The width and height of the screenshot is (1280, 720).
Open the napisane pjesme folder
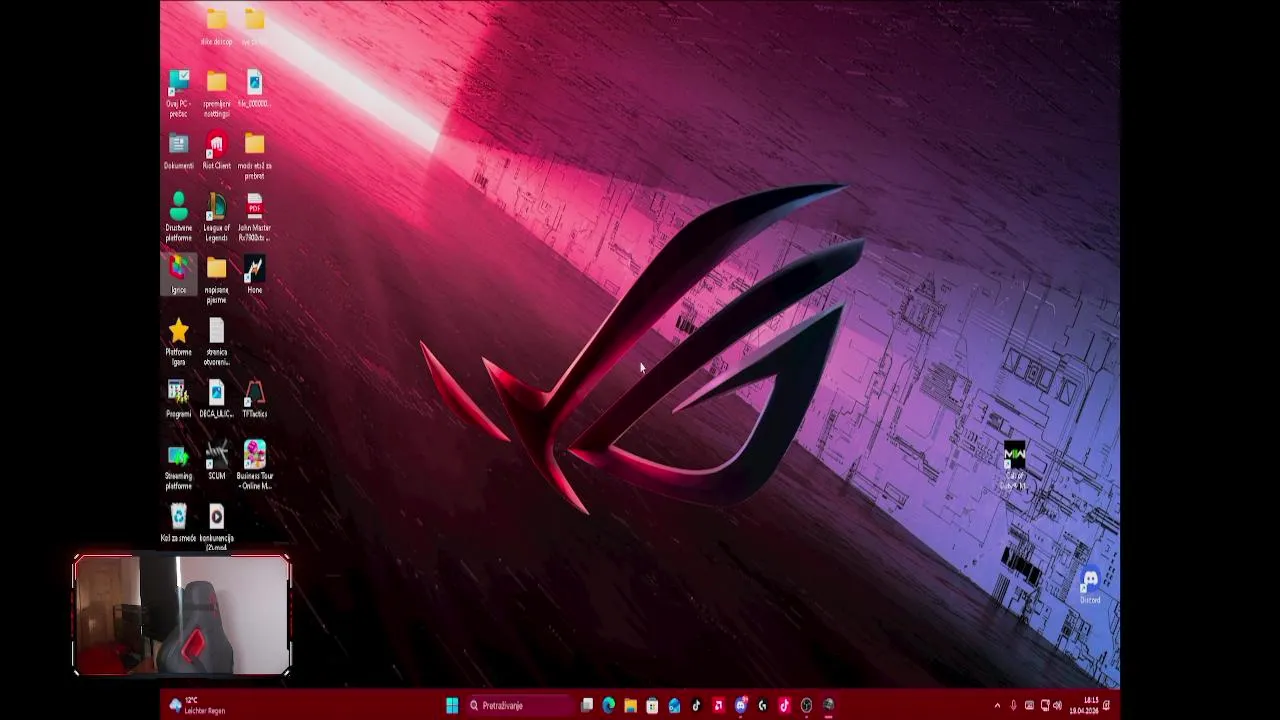point(216,280)
